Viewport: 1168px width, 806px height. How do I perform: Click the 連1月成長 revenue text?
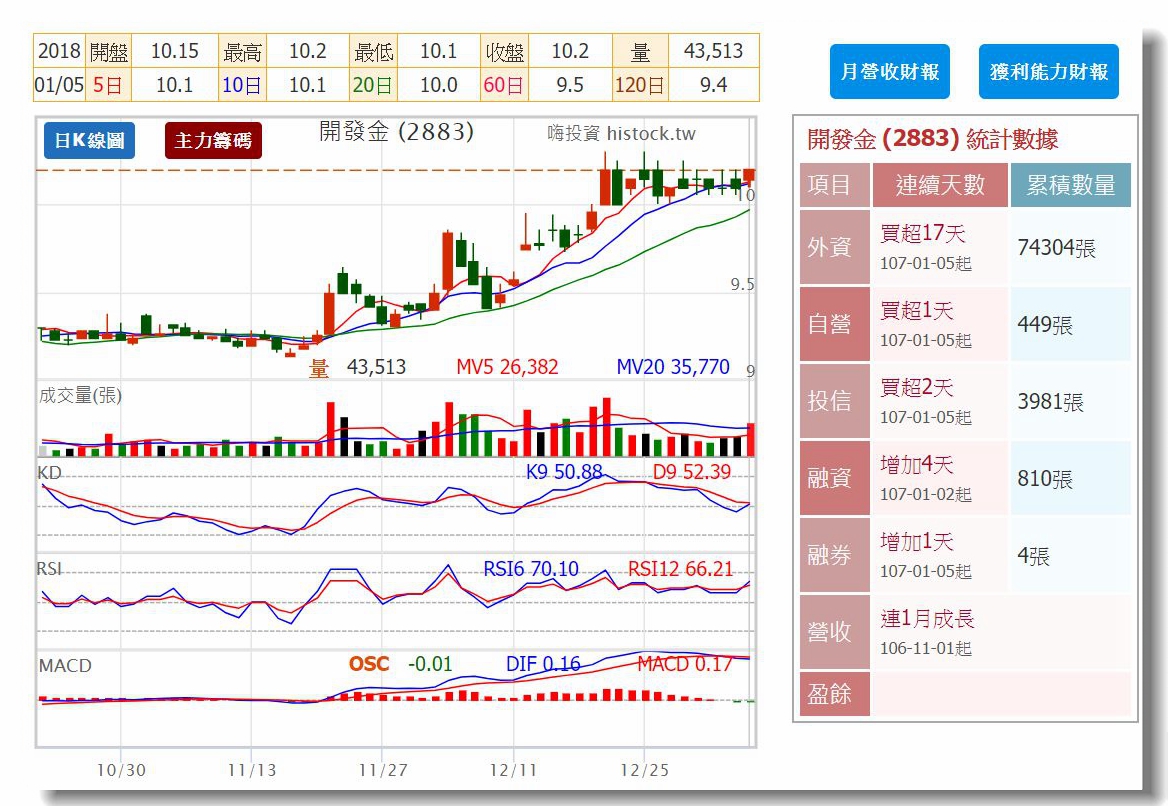(927, 618)
